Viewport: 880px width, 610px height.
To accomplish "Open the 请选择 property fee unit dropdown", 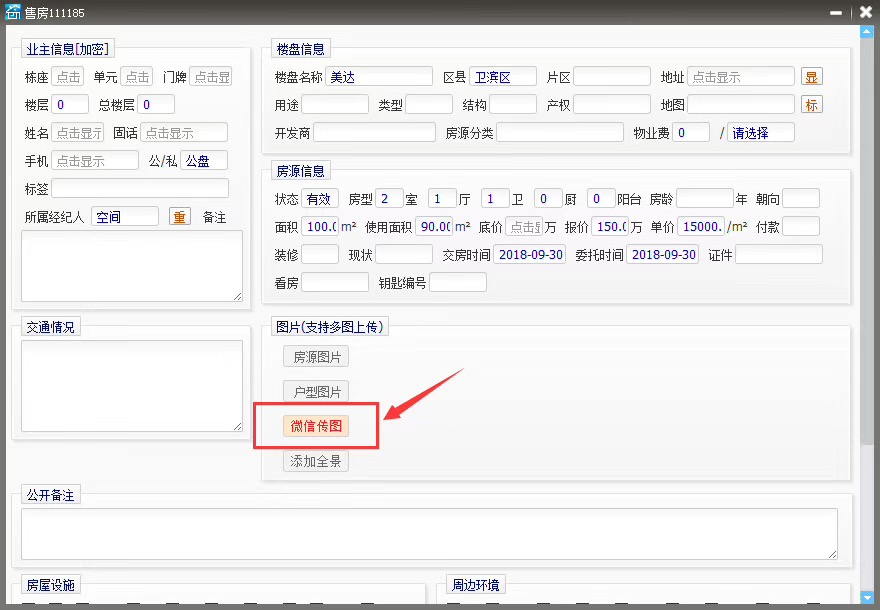I will 761,133.
